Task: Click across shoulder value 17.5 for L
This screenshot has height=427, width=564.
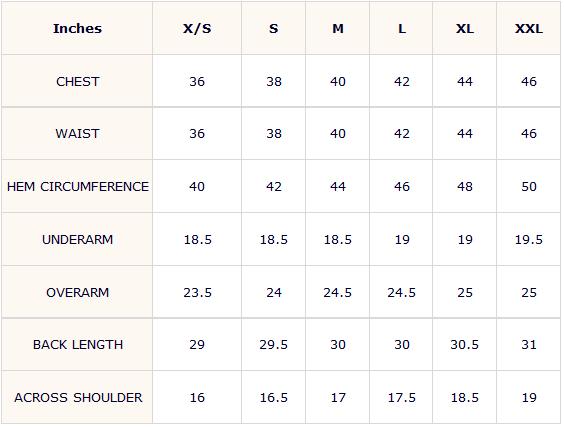Action: [401, 398]
